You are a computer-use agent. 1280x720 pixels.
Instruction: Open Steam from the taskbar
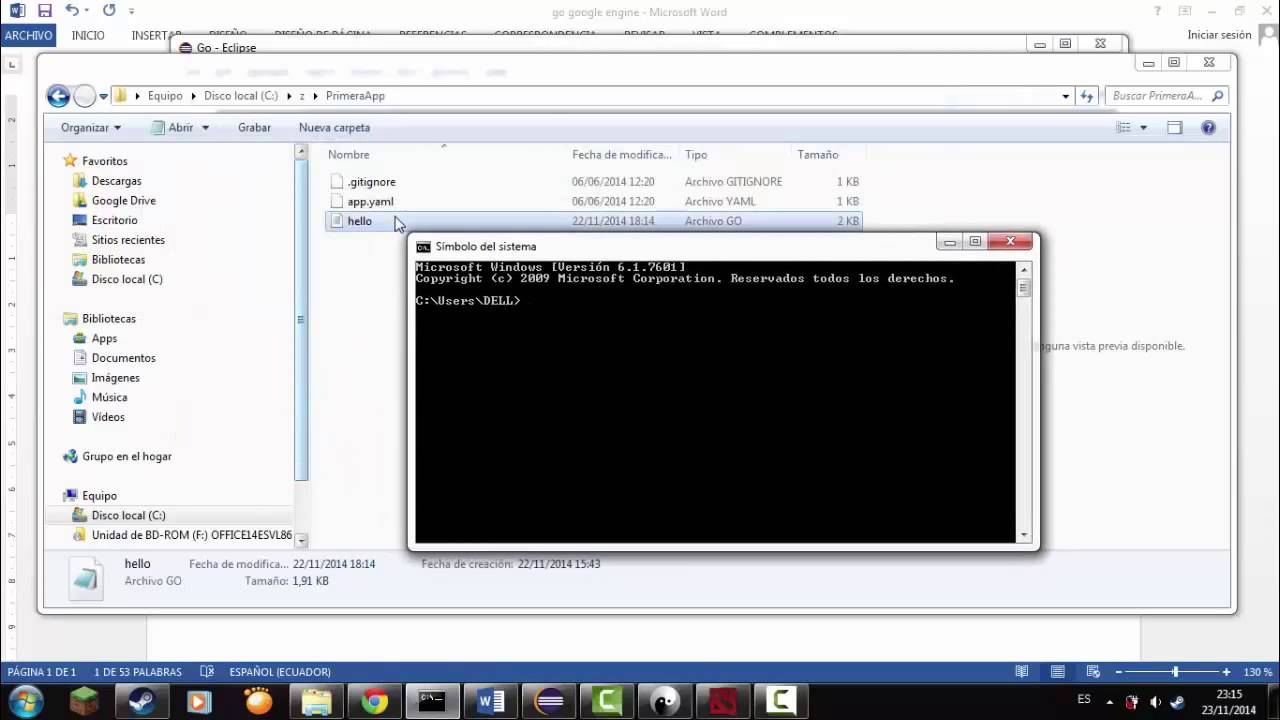(142, 702)
